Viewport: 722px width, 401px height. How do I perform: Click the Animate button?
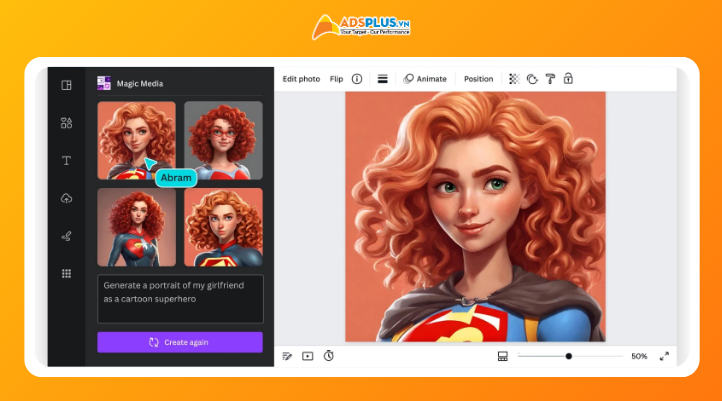425,79
